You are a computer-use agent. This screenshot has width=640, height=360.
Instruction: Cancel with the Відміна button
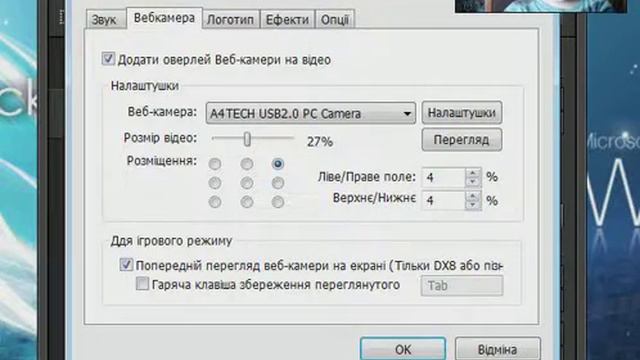click(498, 349)
